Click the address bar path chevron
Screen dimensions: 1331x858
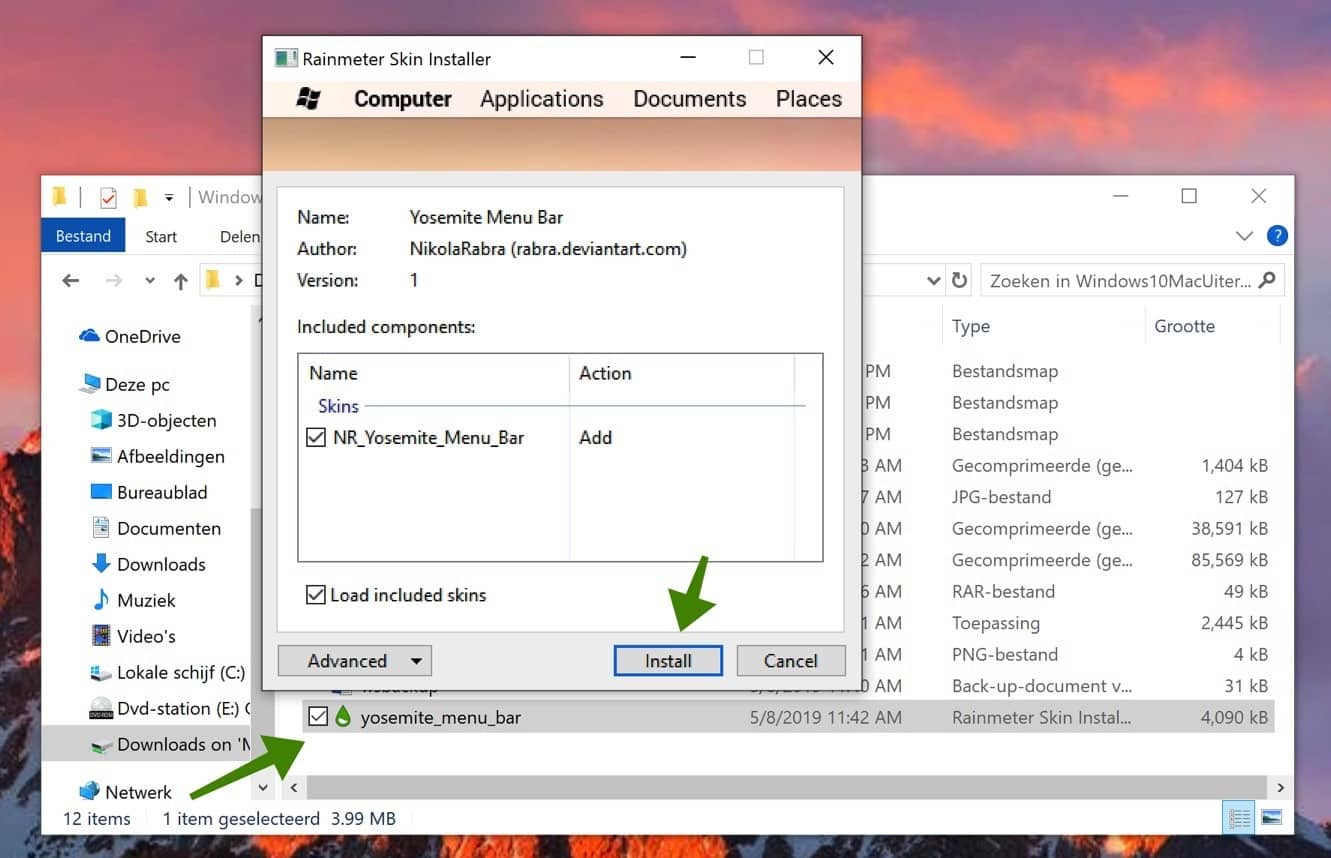tap(238, 281)
